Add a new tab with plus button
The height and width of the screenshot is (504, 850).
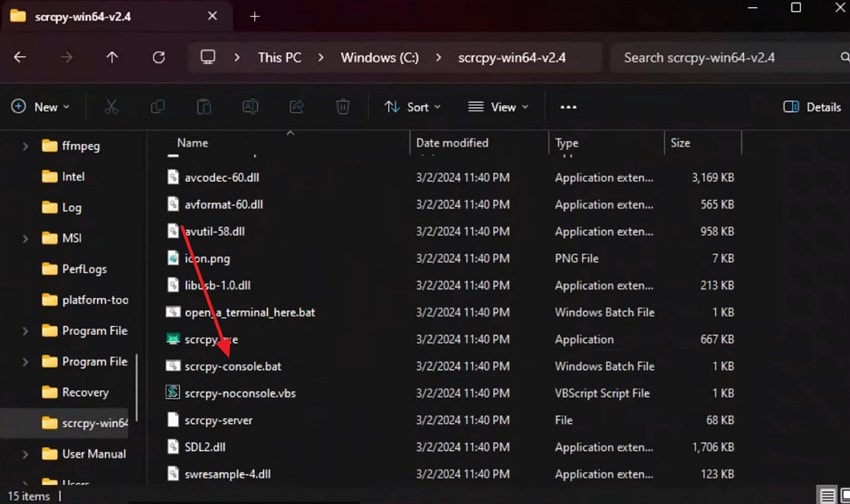[254, 17]
